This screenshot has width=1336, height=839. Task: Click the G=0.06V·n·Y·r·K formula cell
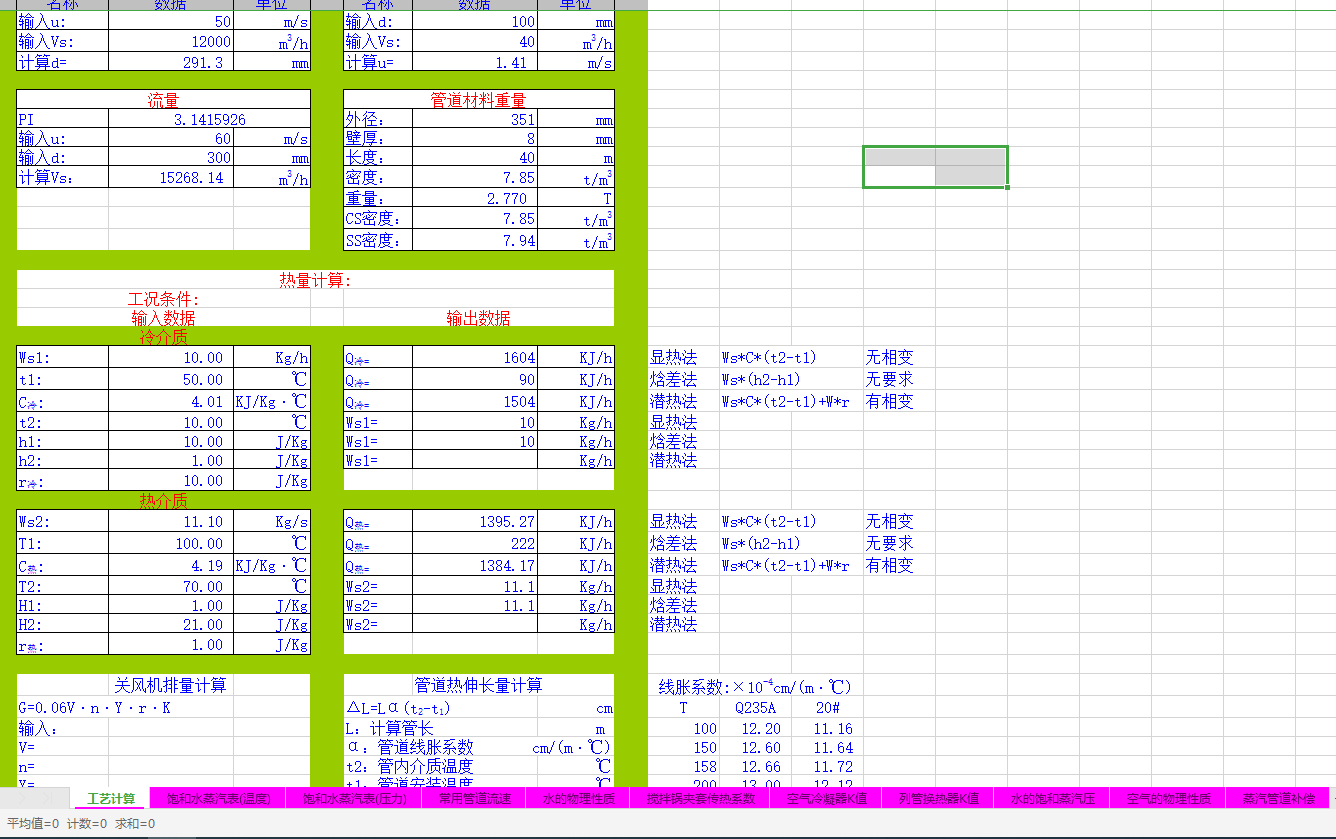pos(95,708)
